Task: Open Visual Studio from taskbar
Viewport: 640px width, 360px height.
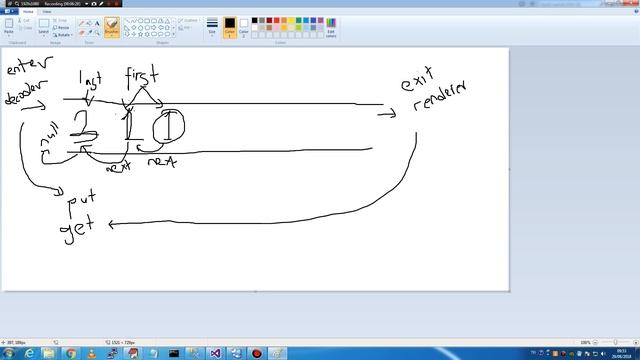Action: [x=216, y=353]
